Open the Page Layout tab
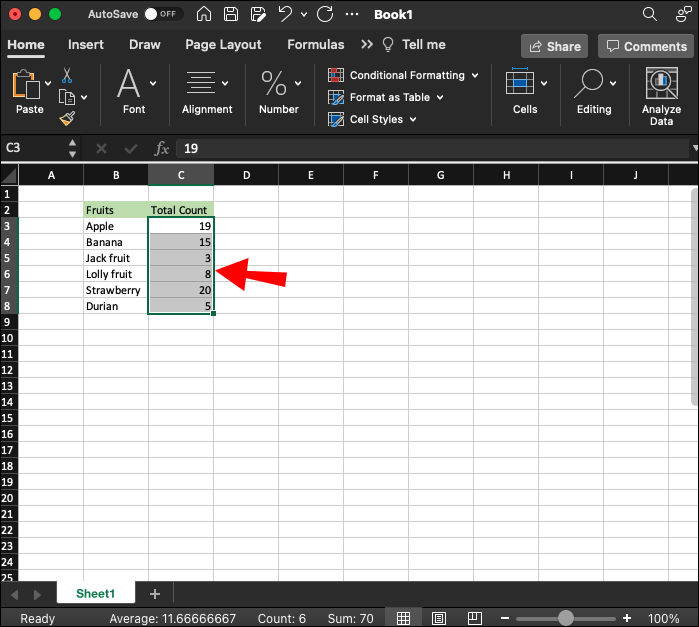The image size is (699, 627). (x=223, y=45)
